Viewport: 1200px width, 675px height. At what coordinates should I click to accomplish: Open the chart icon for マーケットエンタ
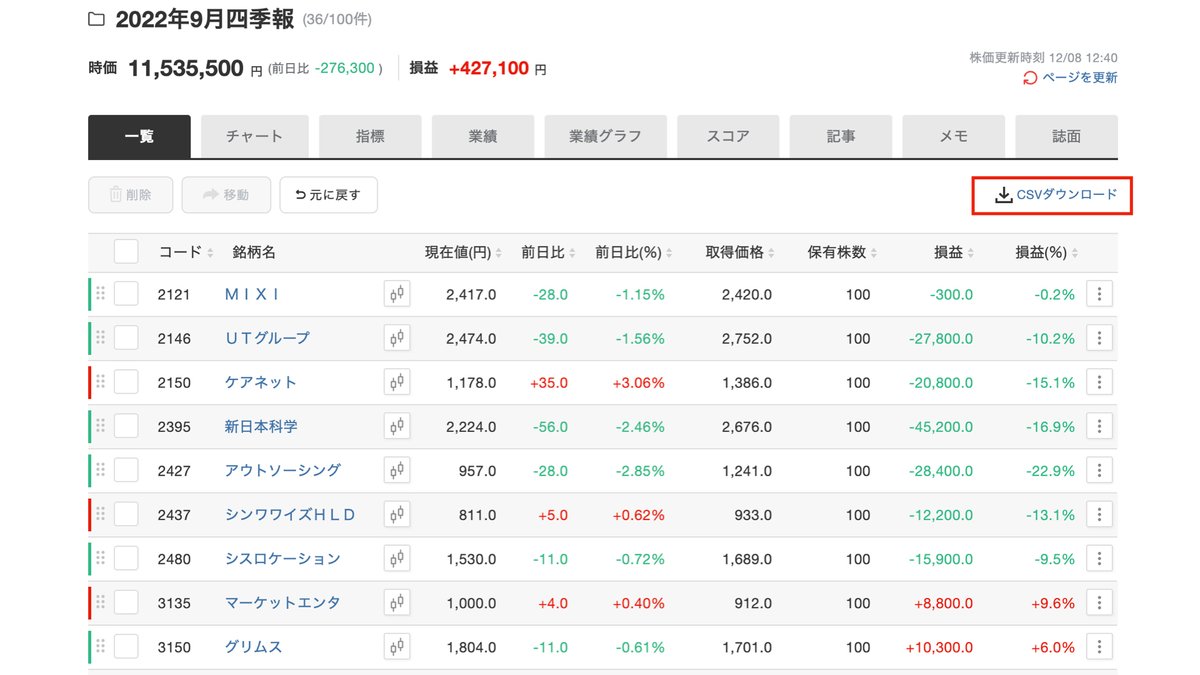click(397, 602)
